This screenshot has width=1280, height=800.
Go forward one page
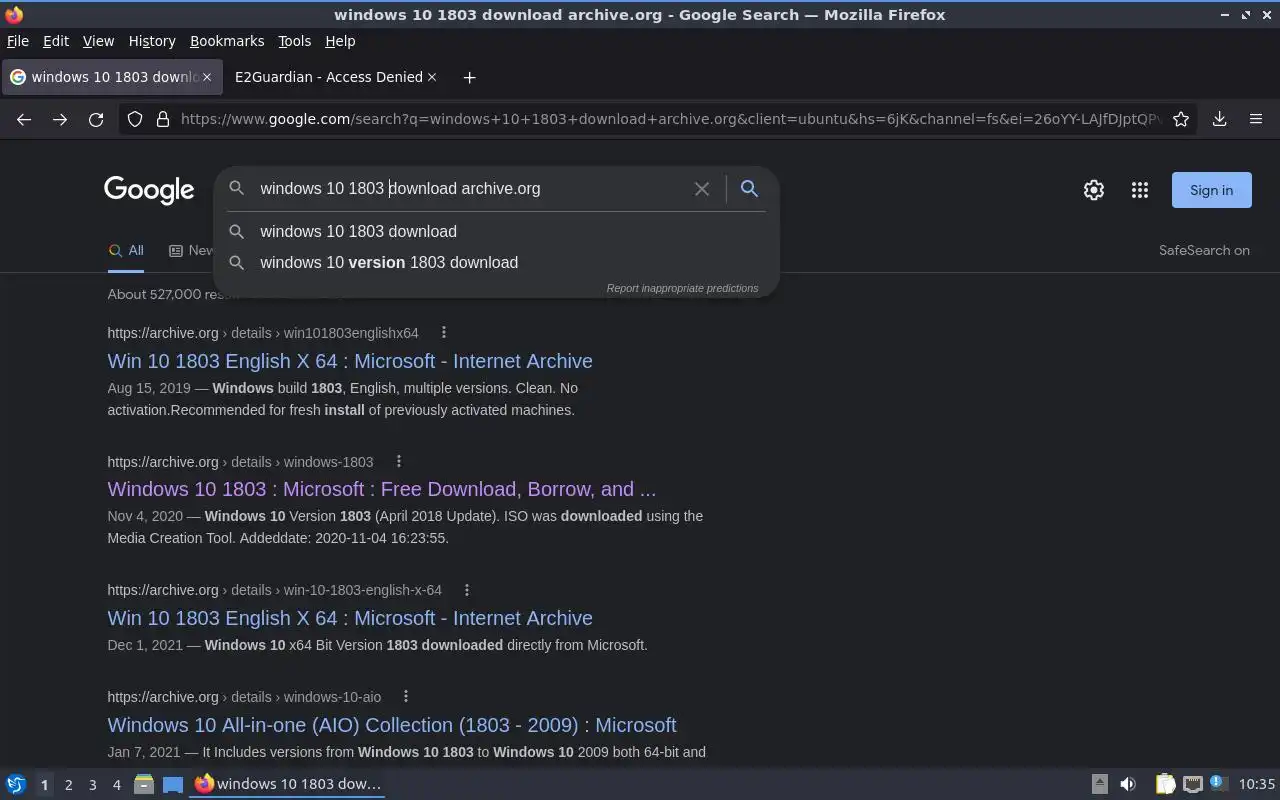pyautogui.click(x=60, y=119)
